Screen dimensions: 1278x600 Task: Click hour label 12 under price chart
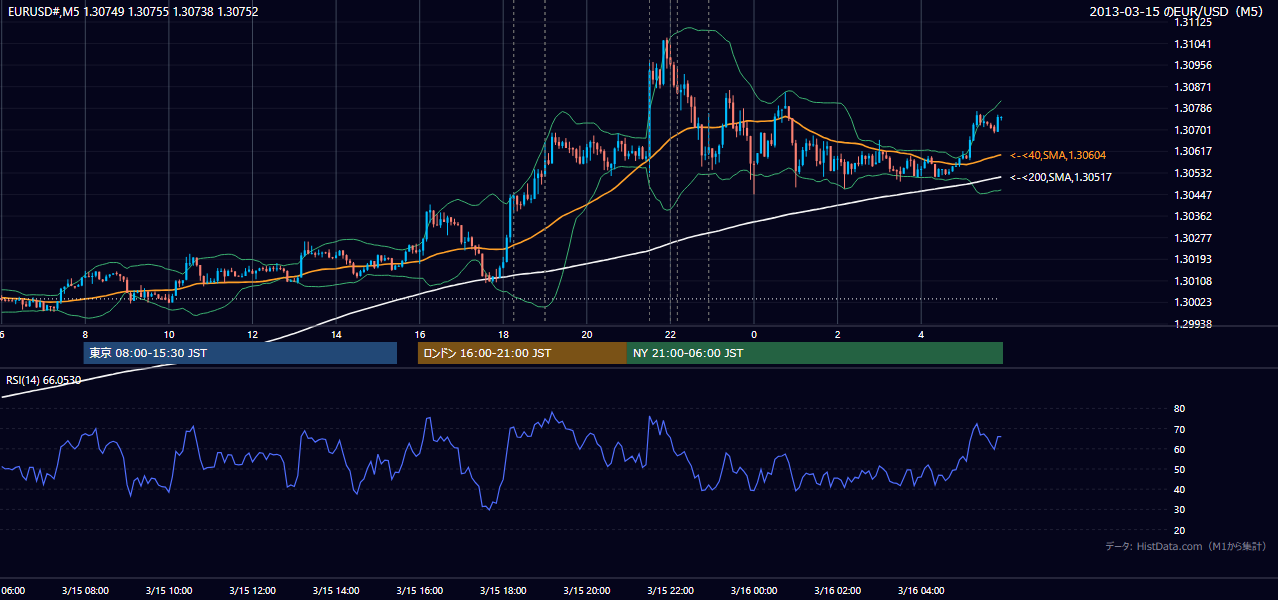[x=252, y=334]
